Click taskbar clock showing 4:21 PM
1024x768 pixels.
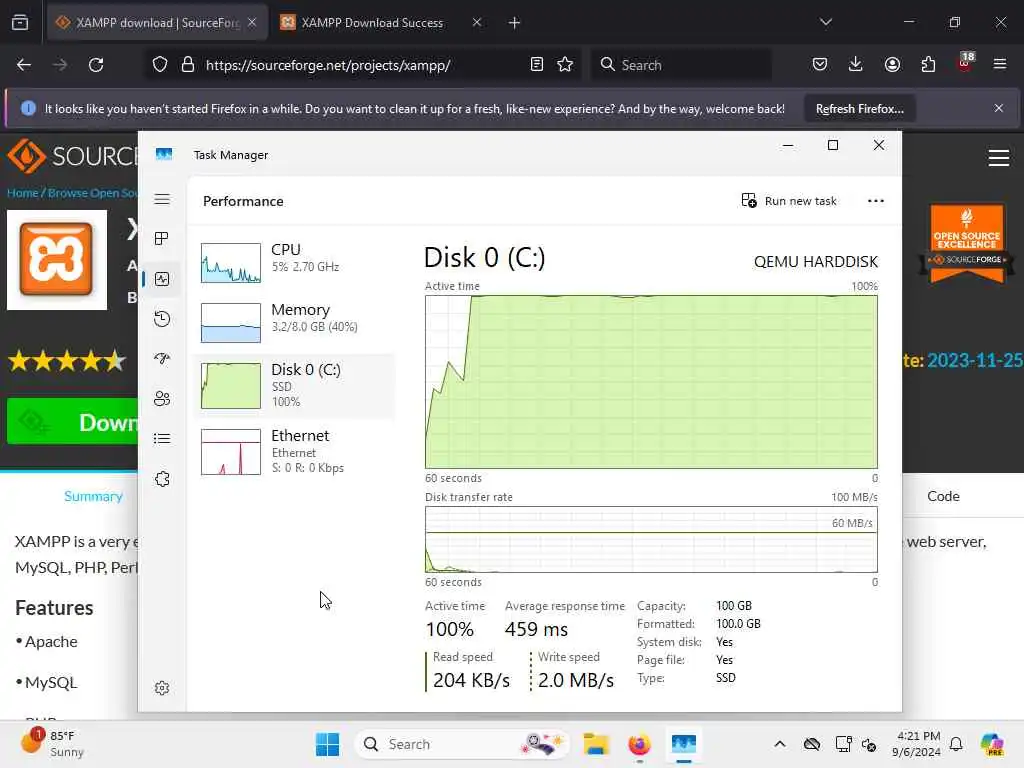pyautogui.click(x=917, y=744)
